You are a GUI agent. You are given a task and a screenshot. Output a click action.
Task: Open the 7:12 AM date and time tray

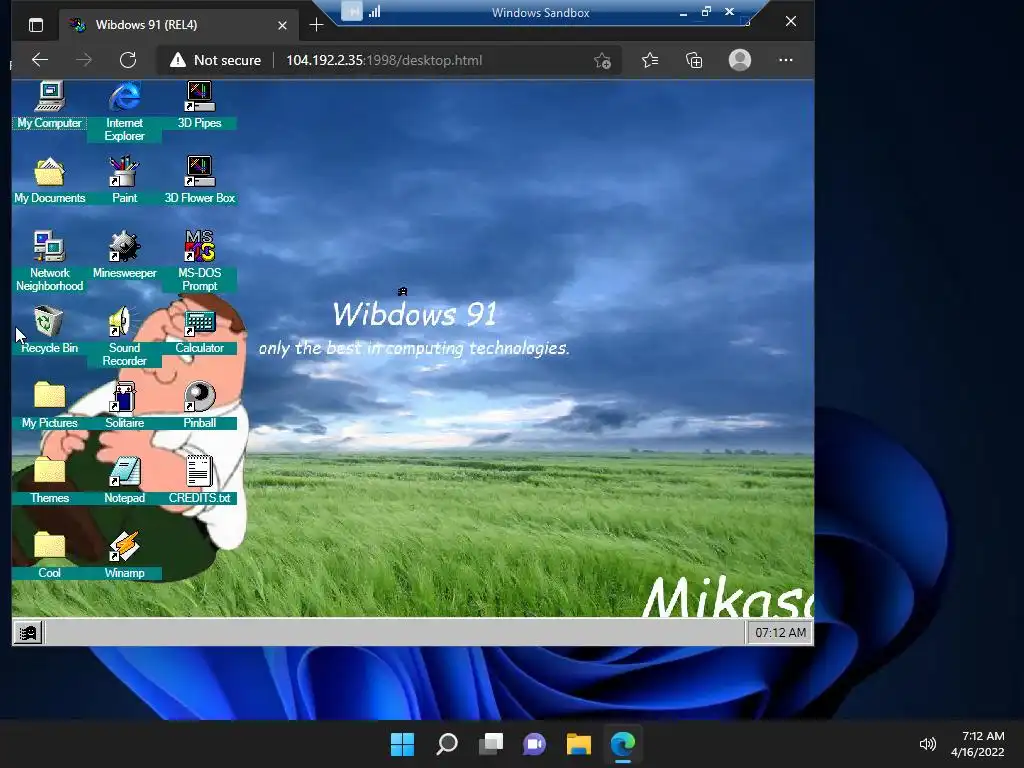pyautogui.click(x=978, y=744)
